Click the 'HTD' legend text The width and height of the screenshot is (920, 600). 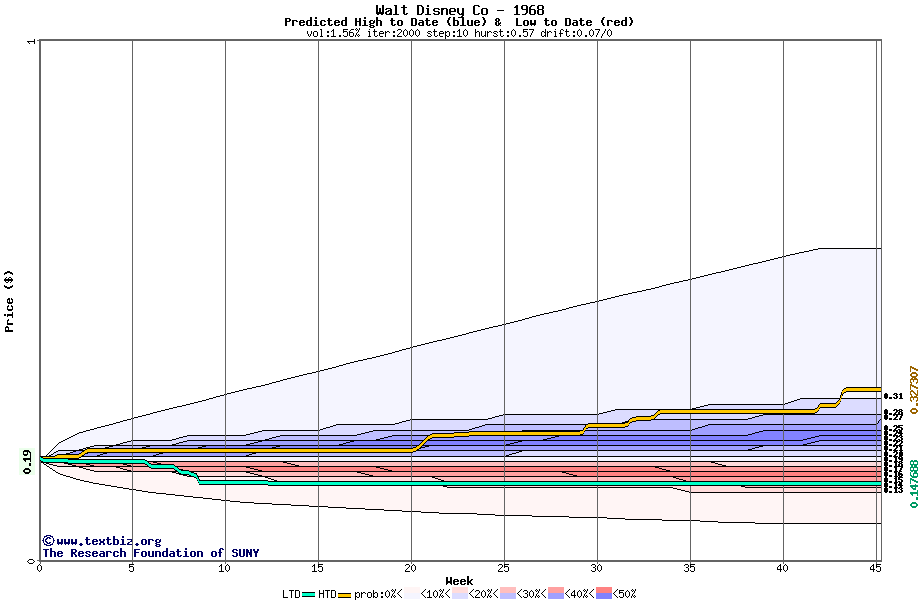(327, 594)
